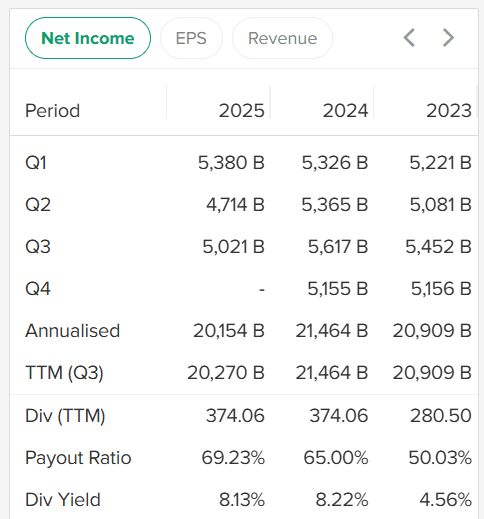The image size is (484, 519).
Task: Click Payout Ratio 2024 value 65.00%
Action: [x=336, y=458]
